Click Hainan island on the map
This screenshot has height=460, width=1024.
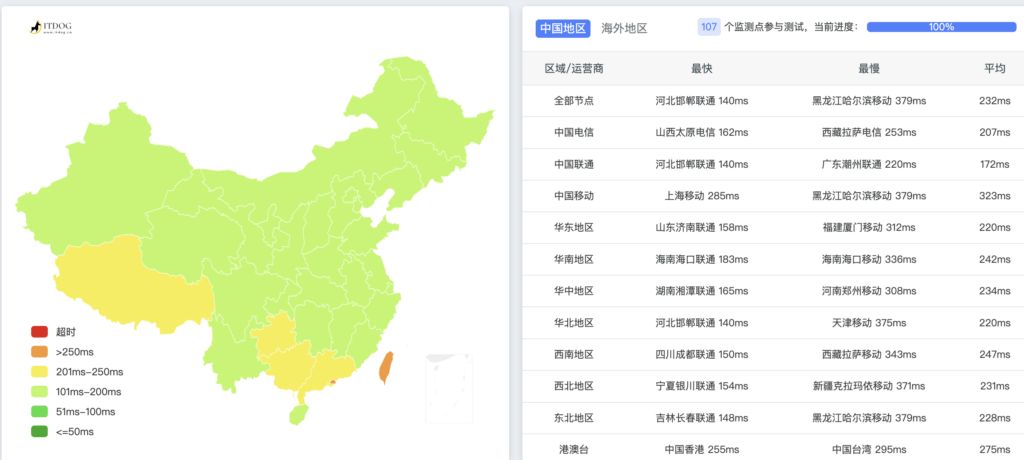click(x=298, y=414)
